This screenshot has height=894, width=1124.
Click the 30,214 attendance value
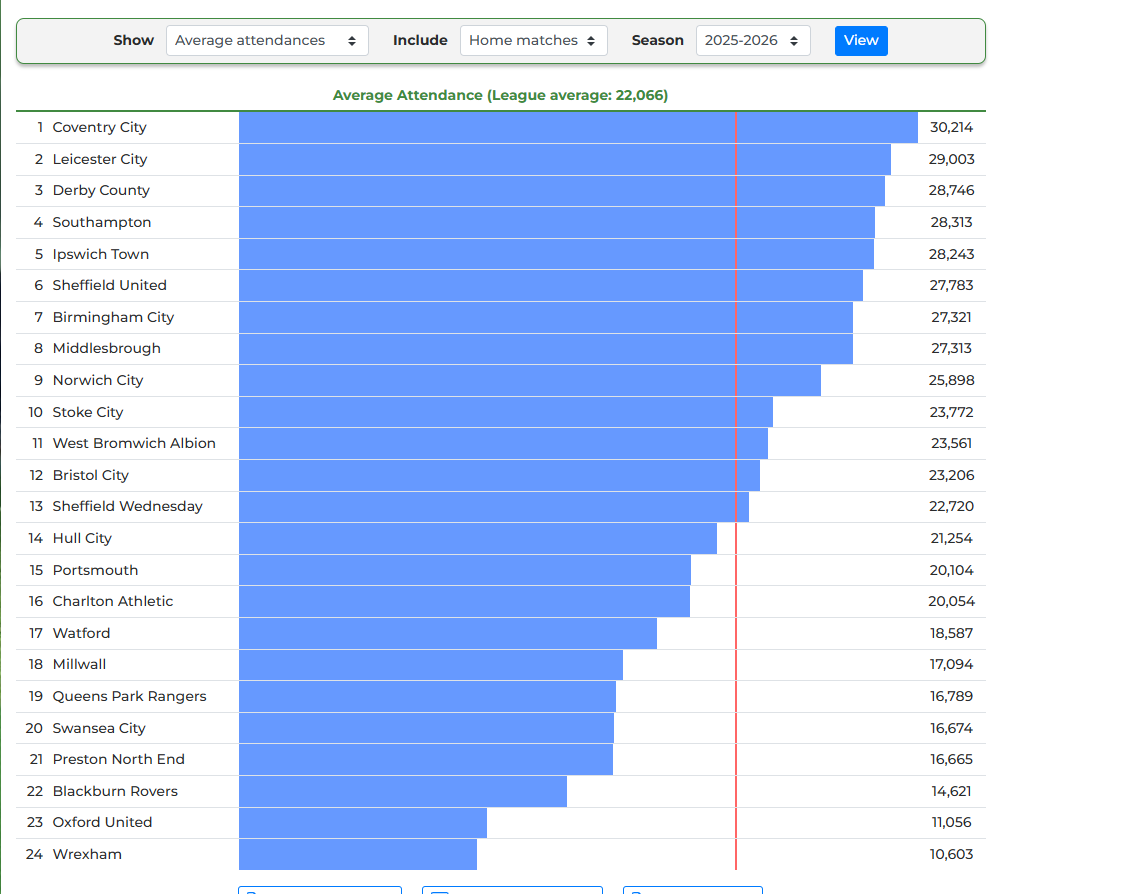click(x=951, y=127)
